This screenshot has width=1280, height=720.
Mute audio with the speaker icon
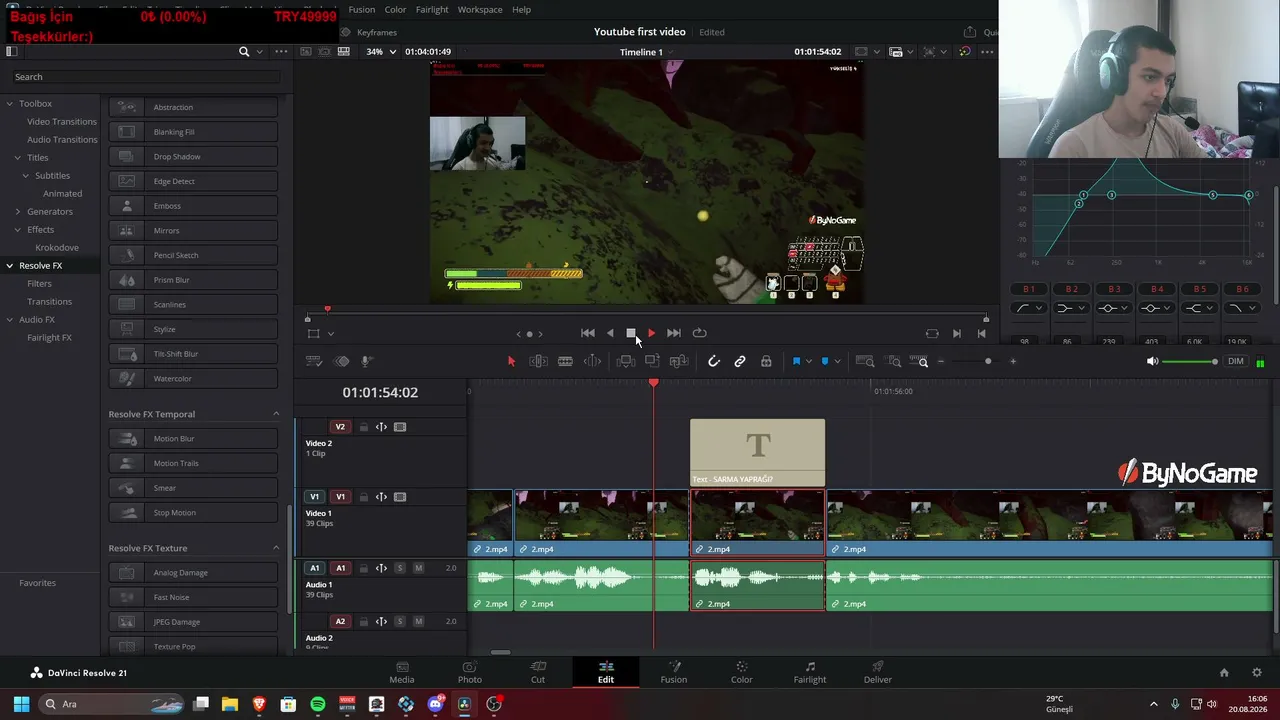[x=1153, y=361]
